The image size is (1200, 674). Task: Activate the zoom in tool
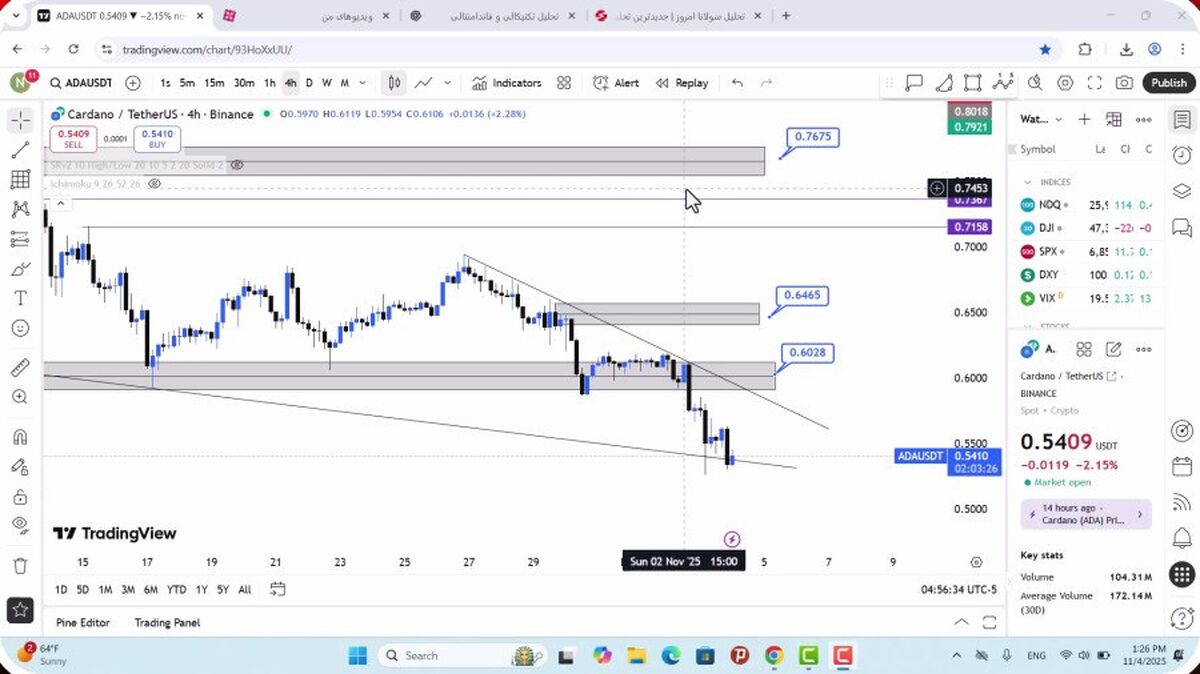[20, 397]
